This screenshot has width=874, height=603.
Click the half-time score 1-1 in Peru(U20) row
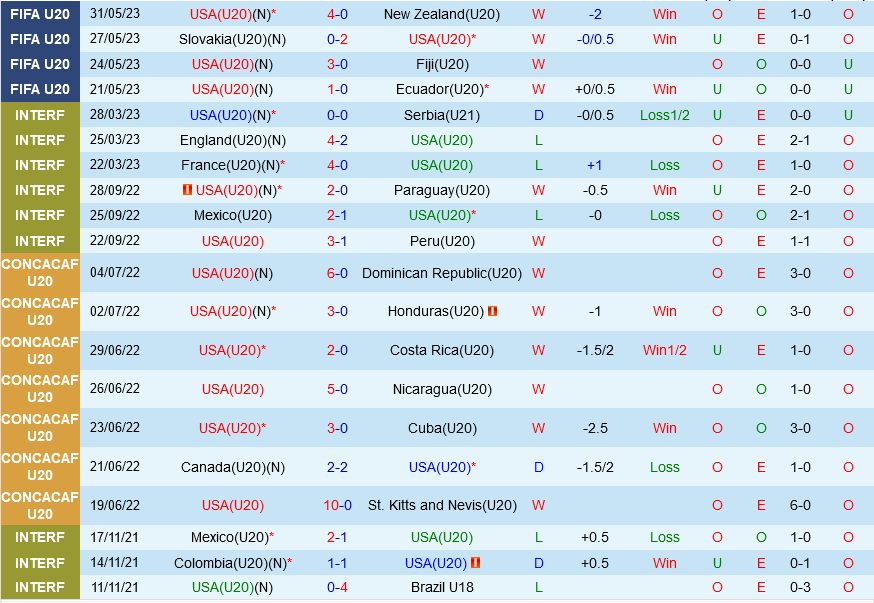800,241
